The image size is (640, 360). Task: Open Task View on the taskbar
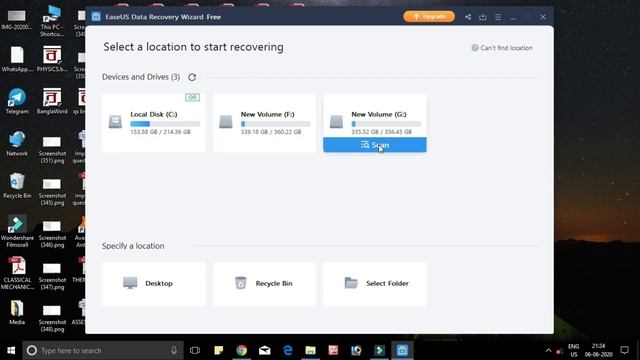coord(195,350)
